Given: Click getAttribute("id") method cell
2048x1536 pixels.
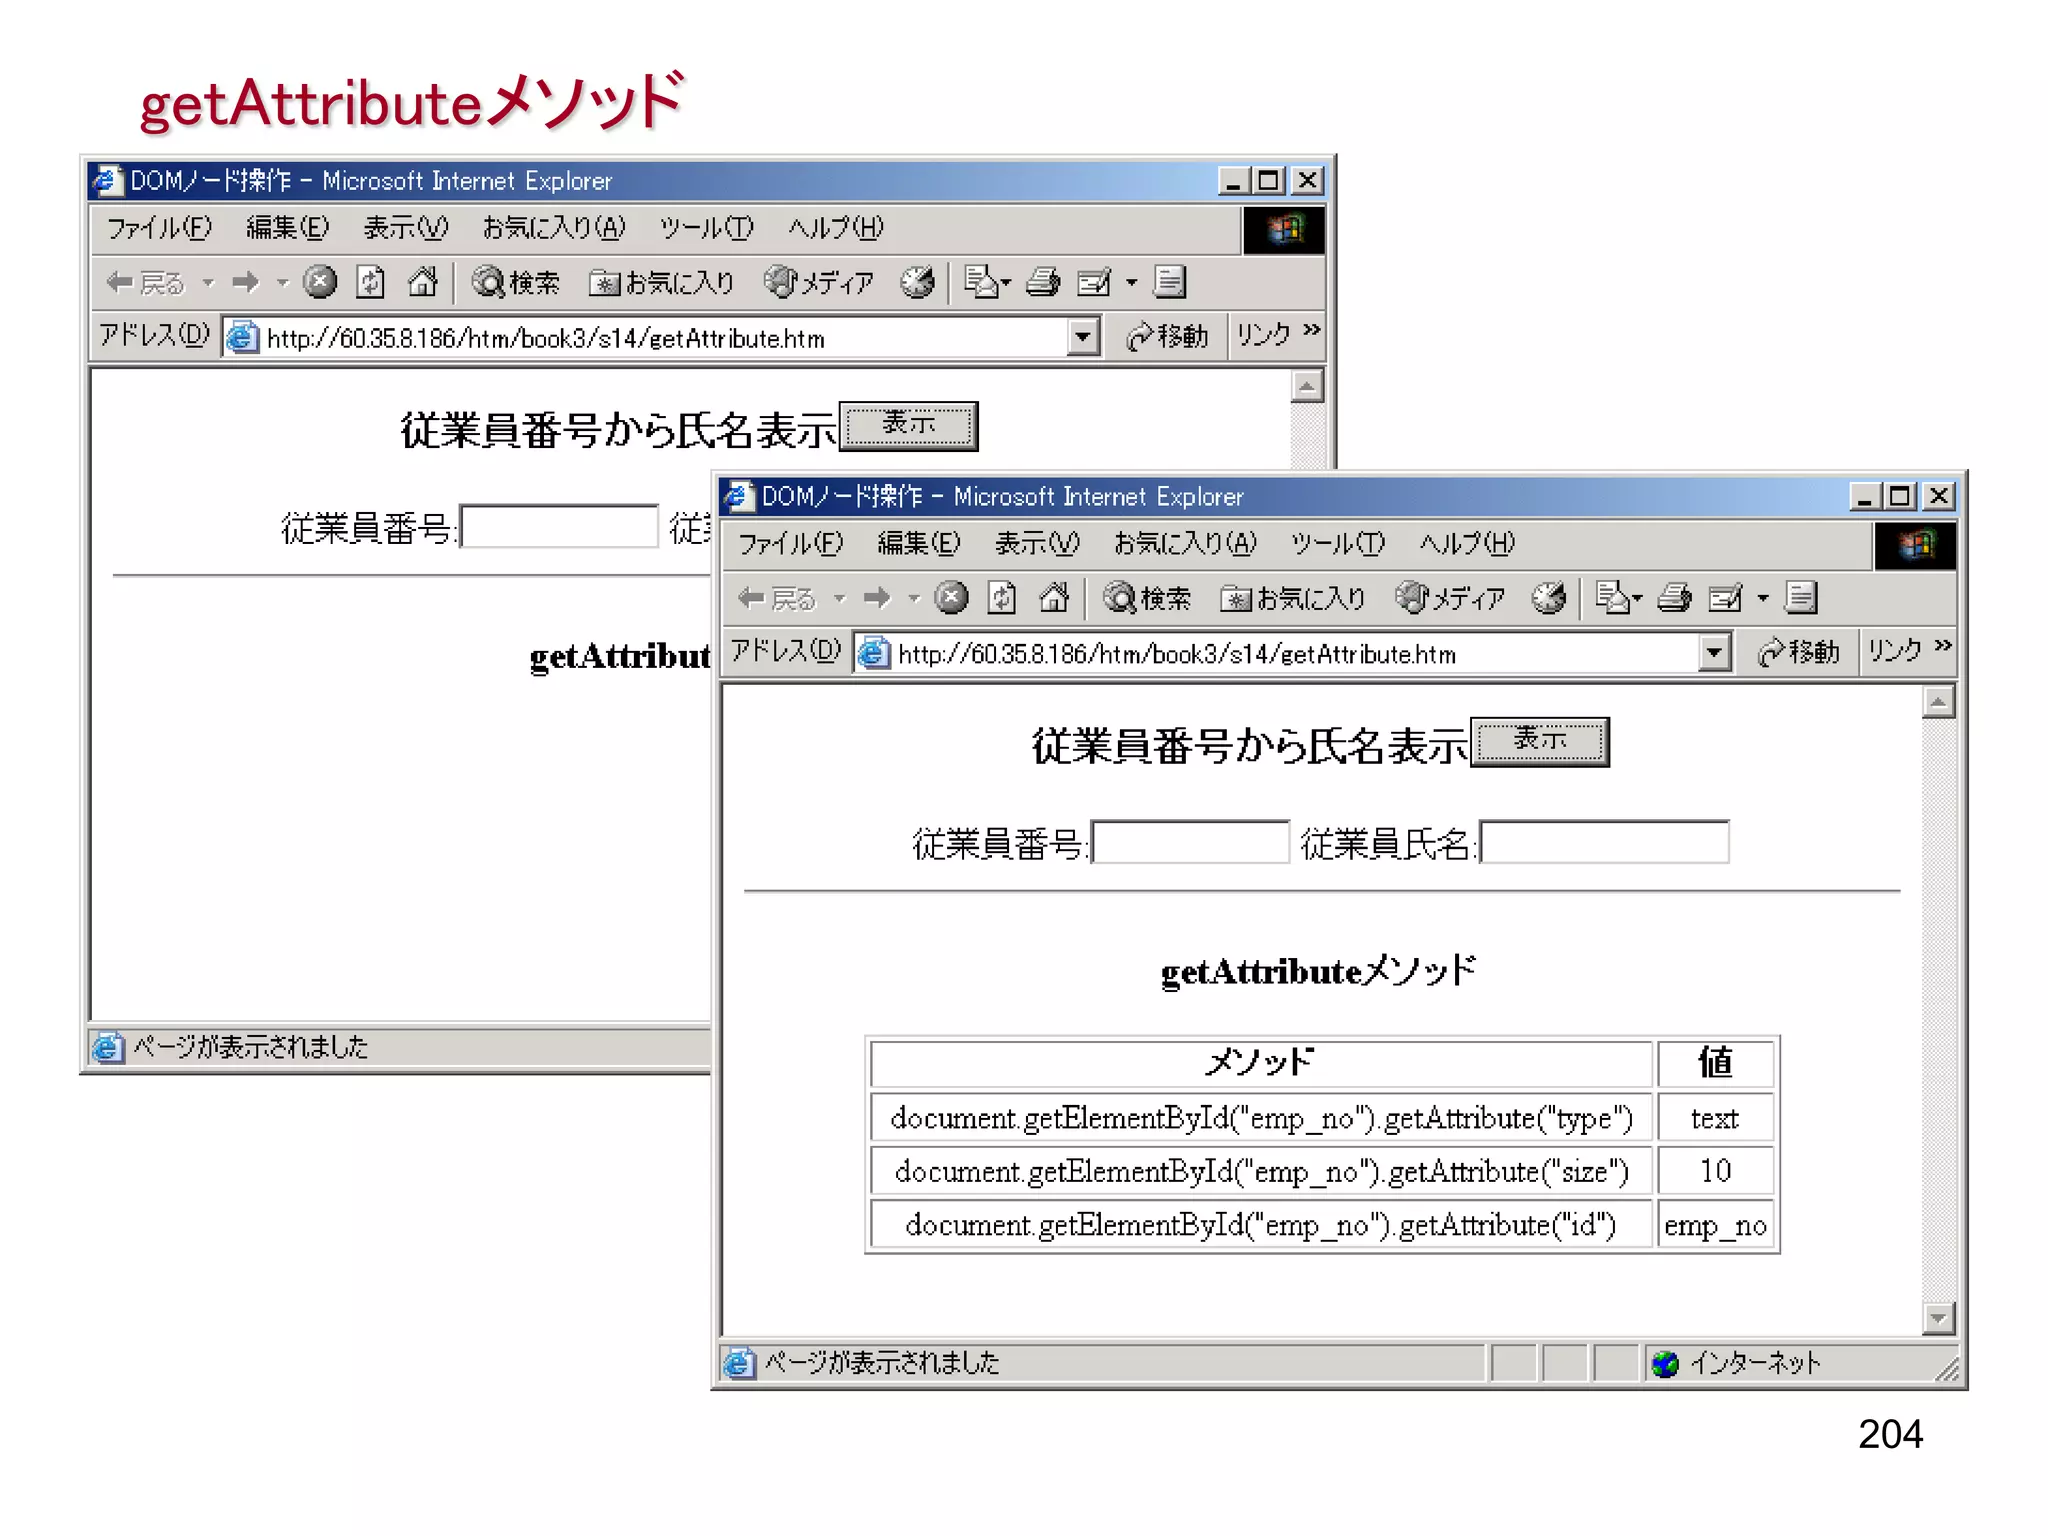Looking at the screenshot, I should tap(1261, 1224).
